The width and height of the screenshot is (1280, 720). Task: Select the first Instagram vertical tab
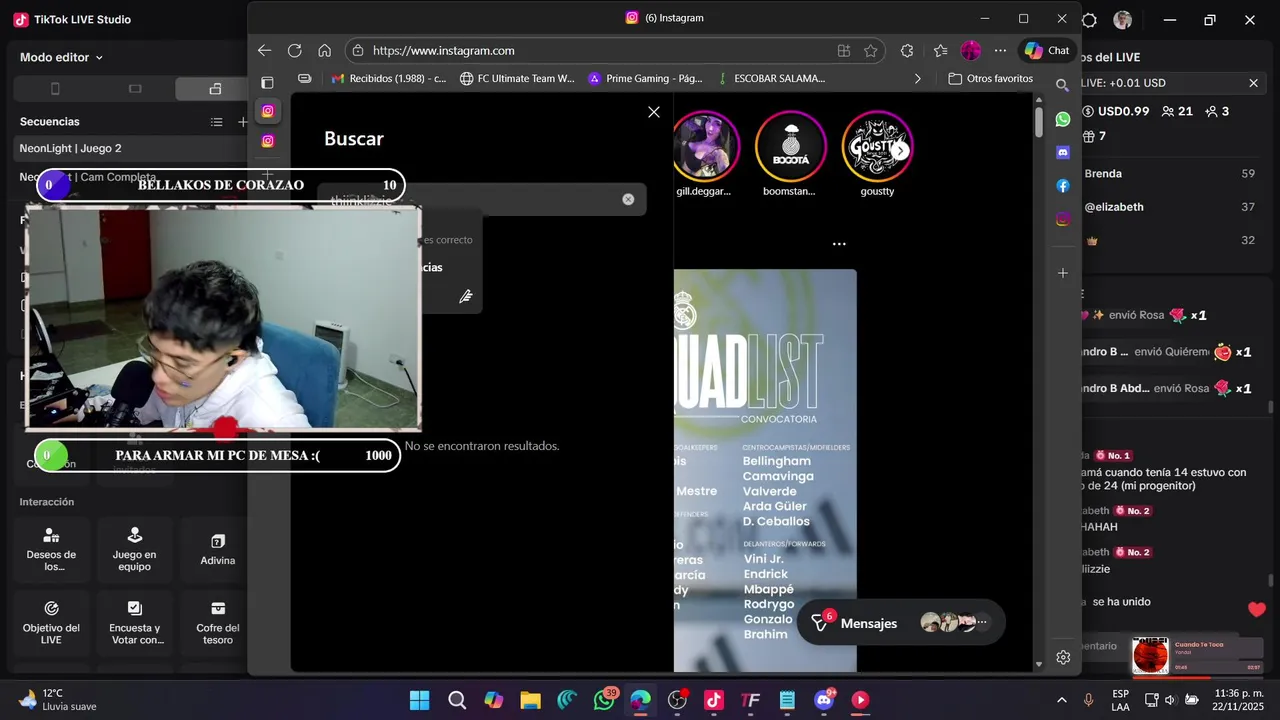pyautogui.click(x=267, y=111)
